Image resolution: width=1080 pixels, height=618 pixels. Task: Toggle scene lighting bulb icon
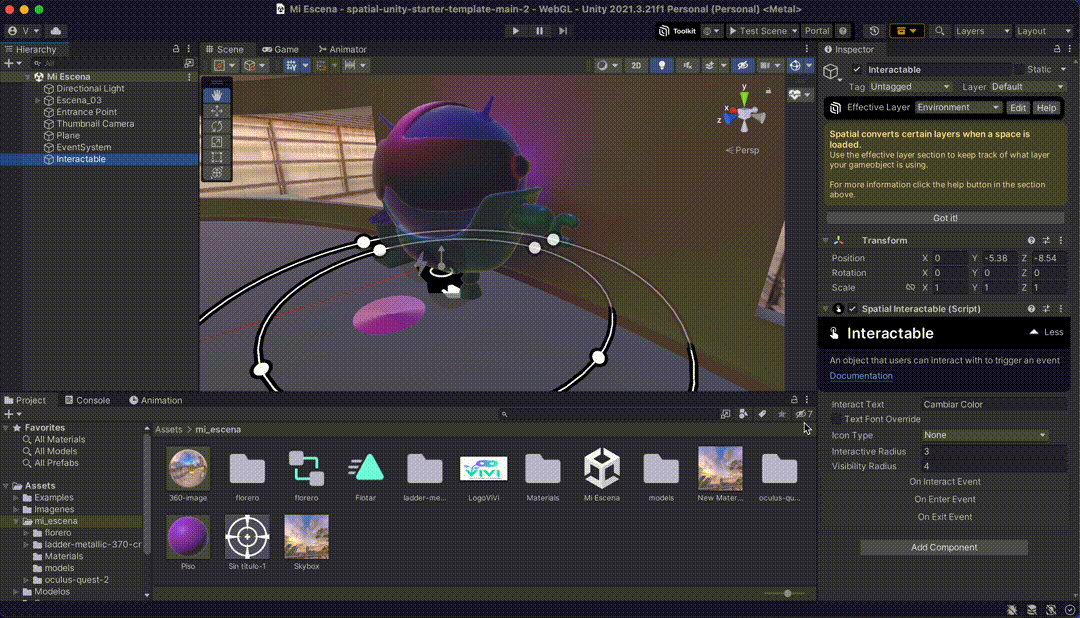[x=661, y=66]
